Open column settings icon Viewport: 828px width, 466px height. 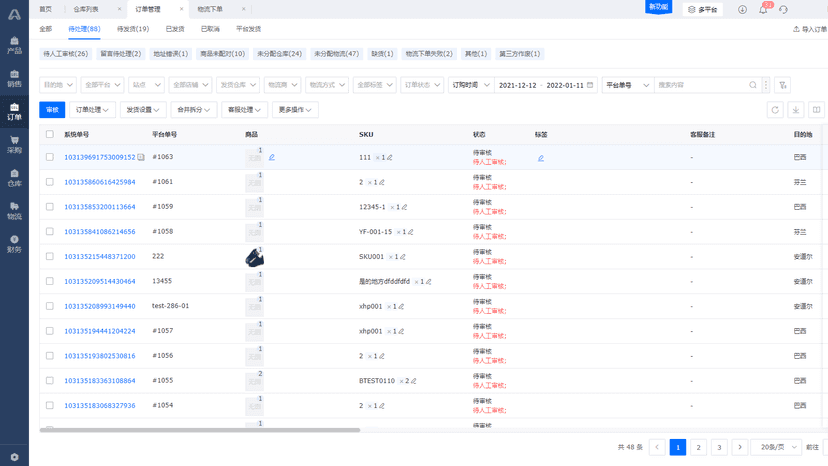pyautogui.click(x=816, y=110)
